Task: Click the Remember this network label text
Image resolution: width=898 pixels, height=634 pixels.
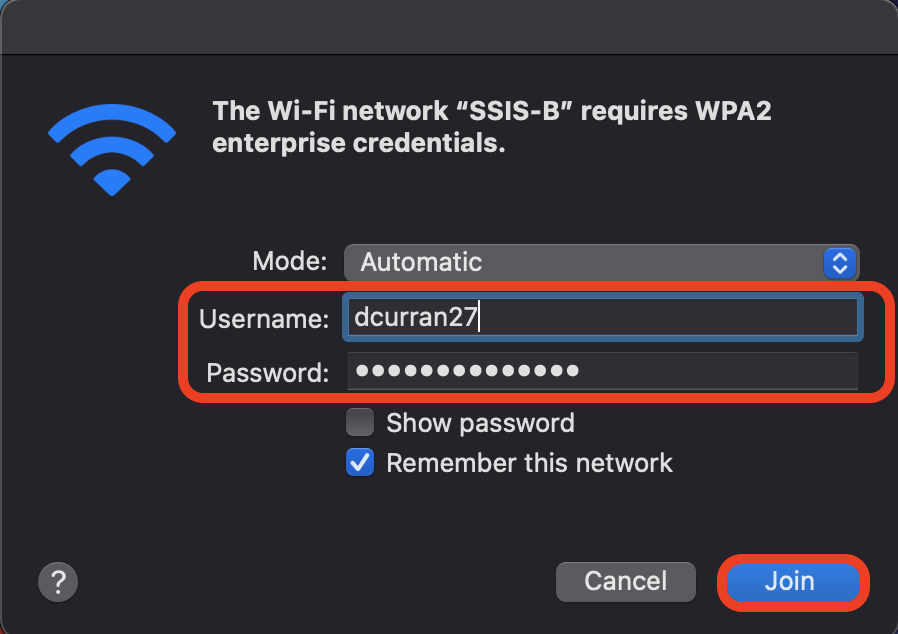Action: pos(529,463)
